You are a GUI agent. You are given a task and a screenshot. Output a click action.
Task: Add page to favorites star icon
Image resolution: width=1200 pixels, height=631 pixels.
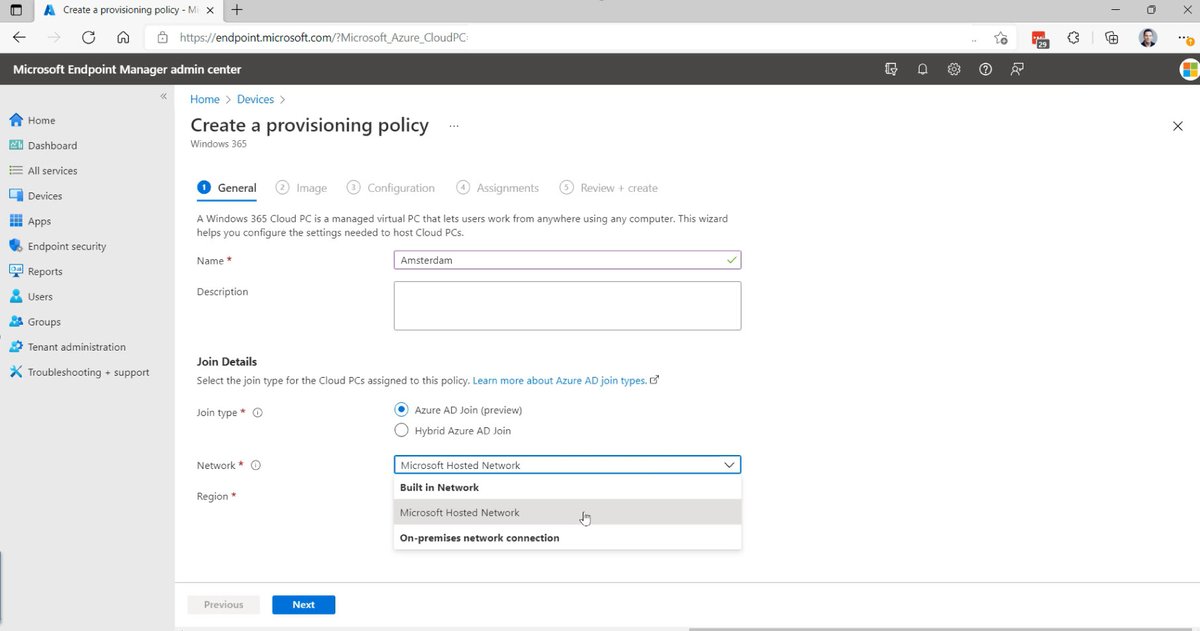pyautogui.click(x=1001, y=38)
